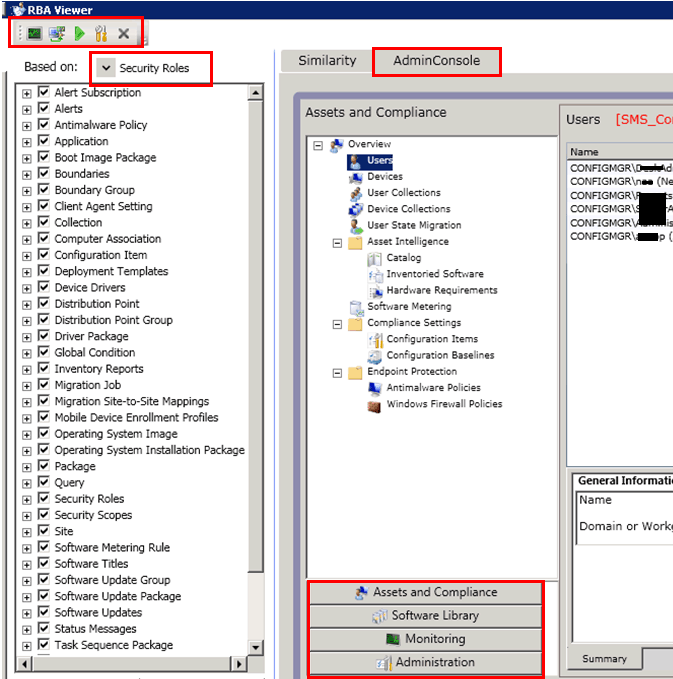673x679 pixels.
Task: Click the Configuration Baselines icon
Action: [x=375, y=356]
